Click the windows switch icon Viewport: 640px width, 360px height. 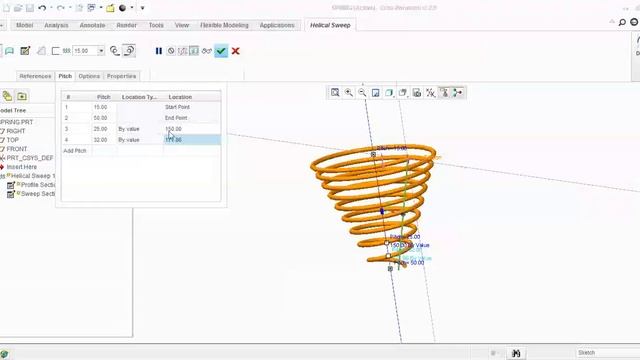point(91,8)
